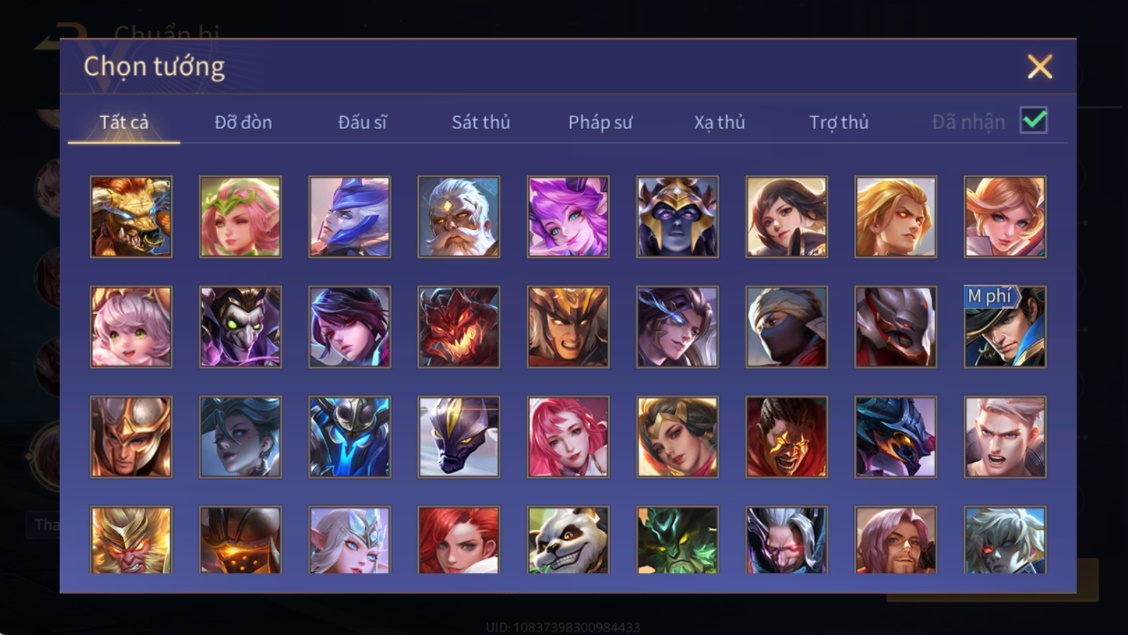Select the dark blue helmeted purple-eyed hero
This screenshot has width=1128, height=635.
[x=677, y=216]
